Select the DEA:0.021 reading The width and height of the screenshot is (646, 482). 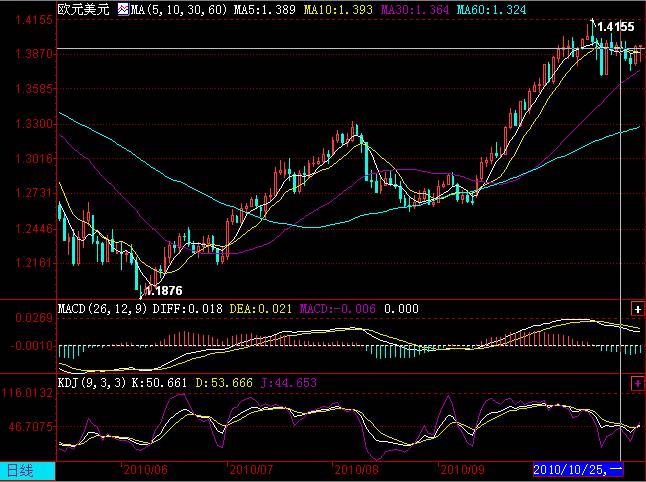tap(260, 309)
